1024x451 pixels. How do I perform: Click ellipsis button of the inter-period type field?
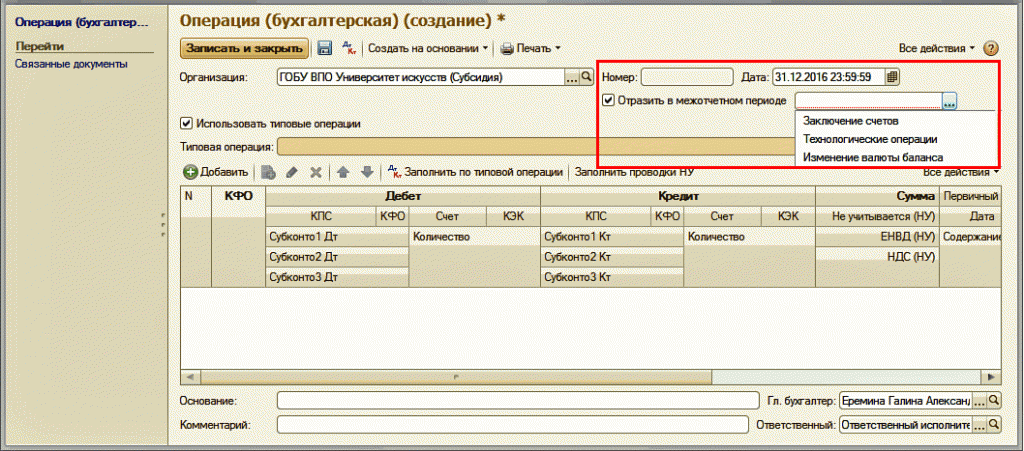coord(950,101)
